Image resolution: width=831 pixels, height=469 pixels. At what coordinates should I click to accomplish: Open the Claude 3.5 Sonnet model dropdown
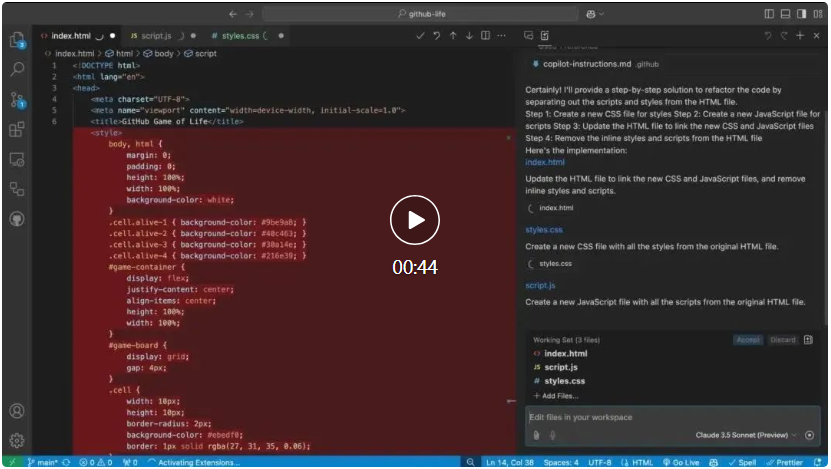coord(745,435)
